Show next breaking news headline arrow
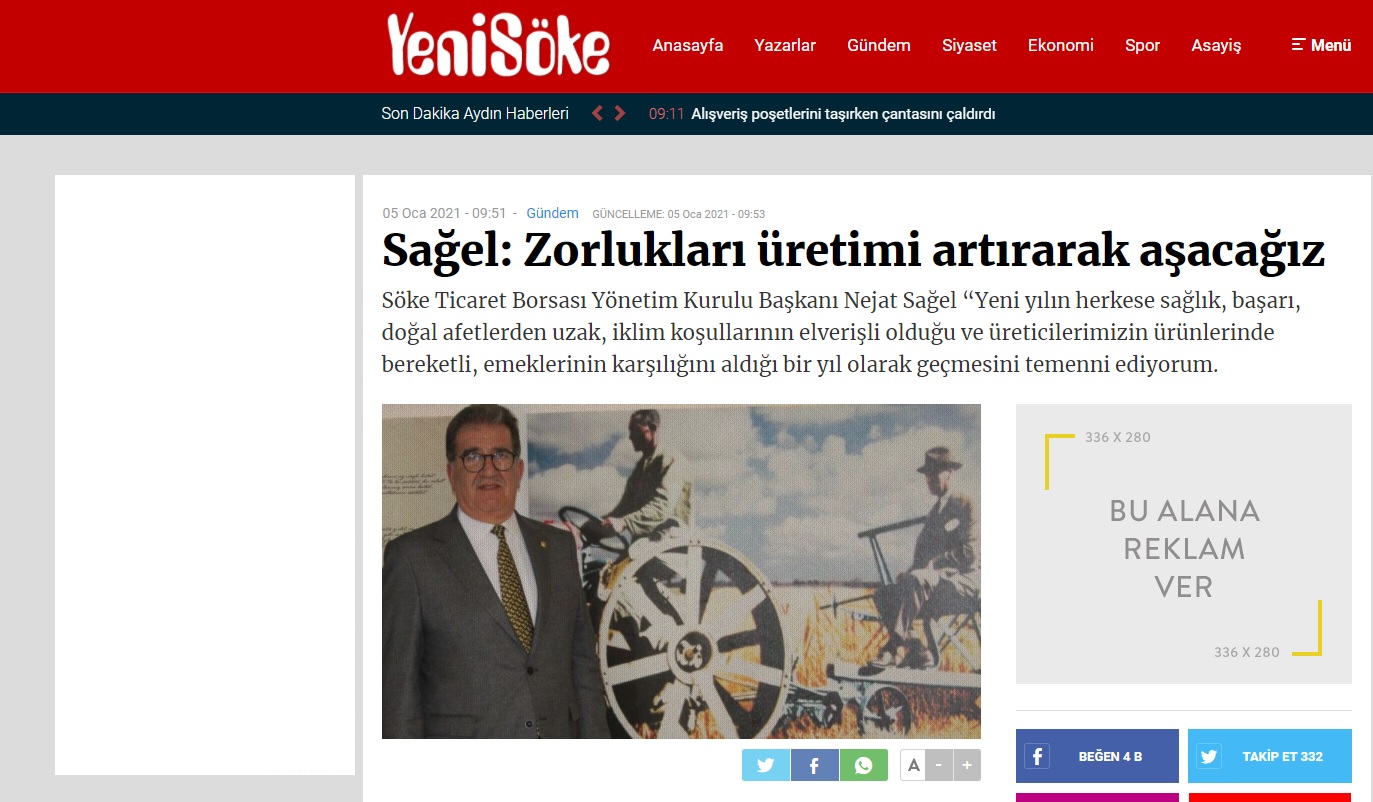The height and width of the screenshot is (802, 1373). tap(620, 113)
